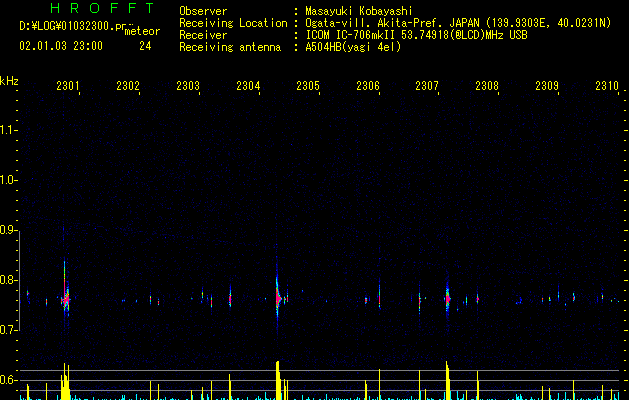The image size is (629, 400).
Task: Click the A504HB(yagi 4el) antenna text
Action: click(353, 47)
